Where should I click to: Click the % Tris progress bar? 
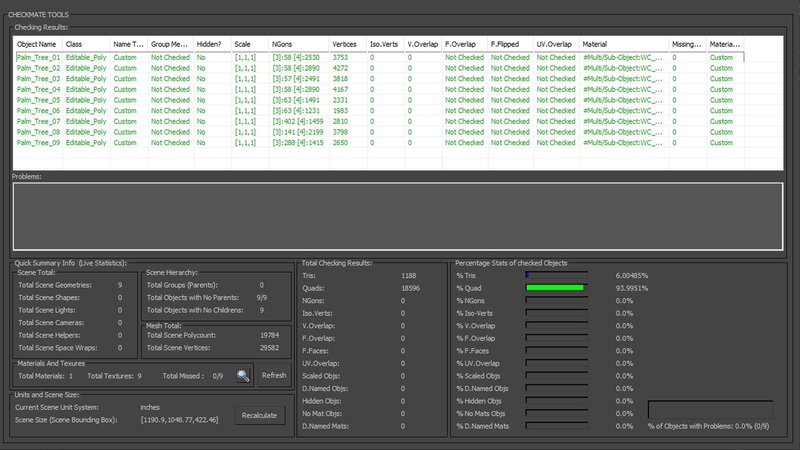555,273
